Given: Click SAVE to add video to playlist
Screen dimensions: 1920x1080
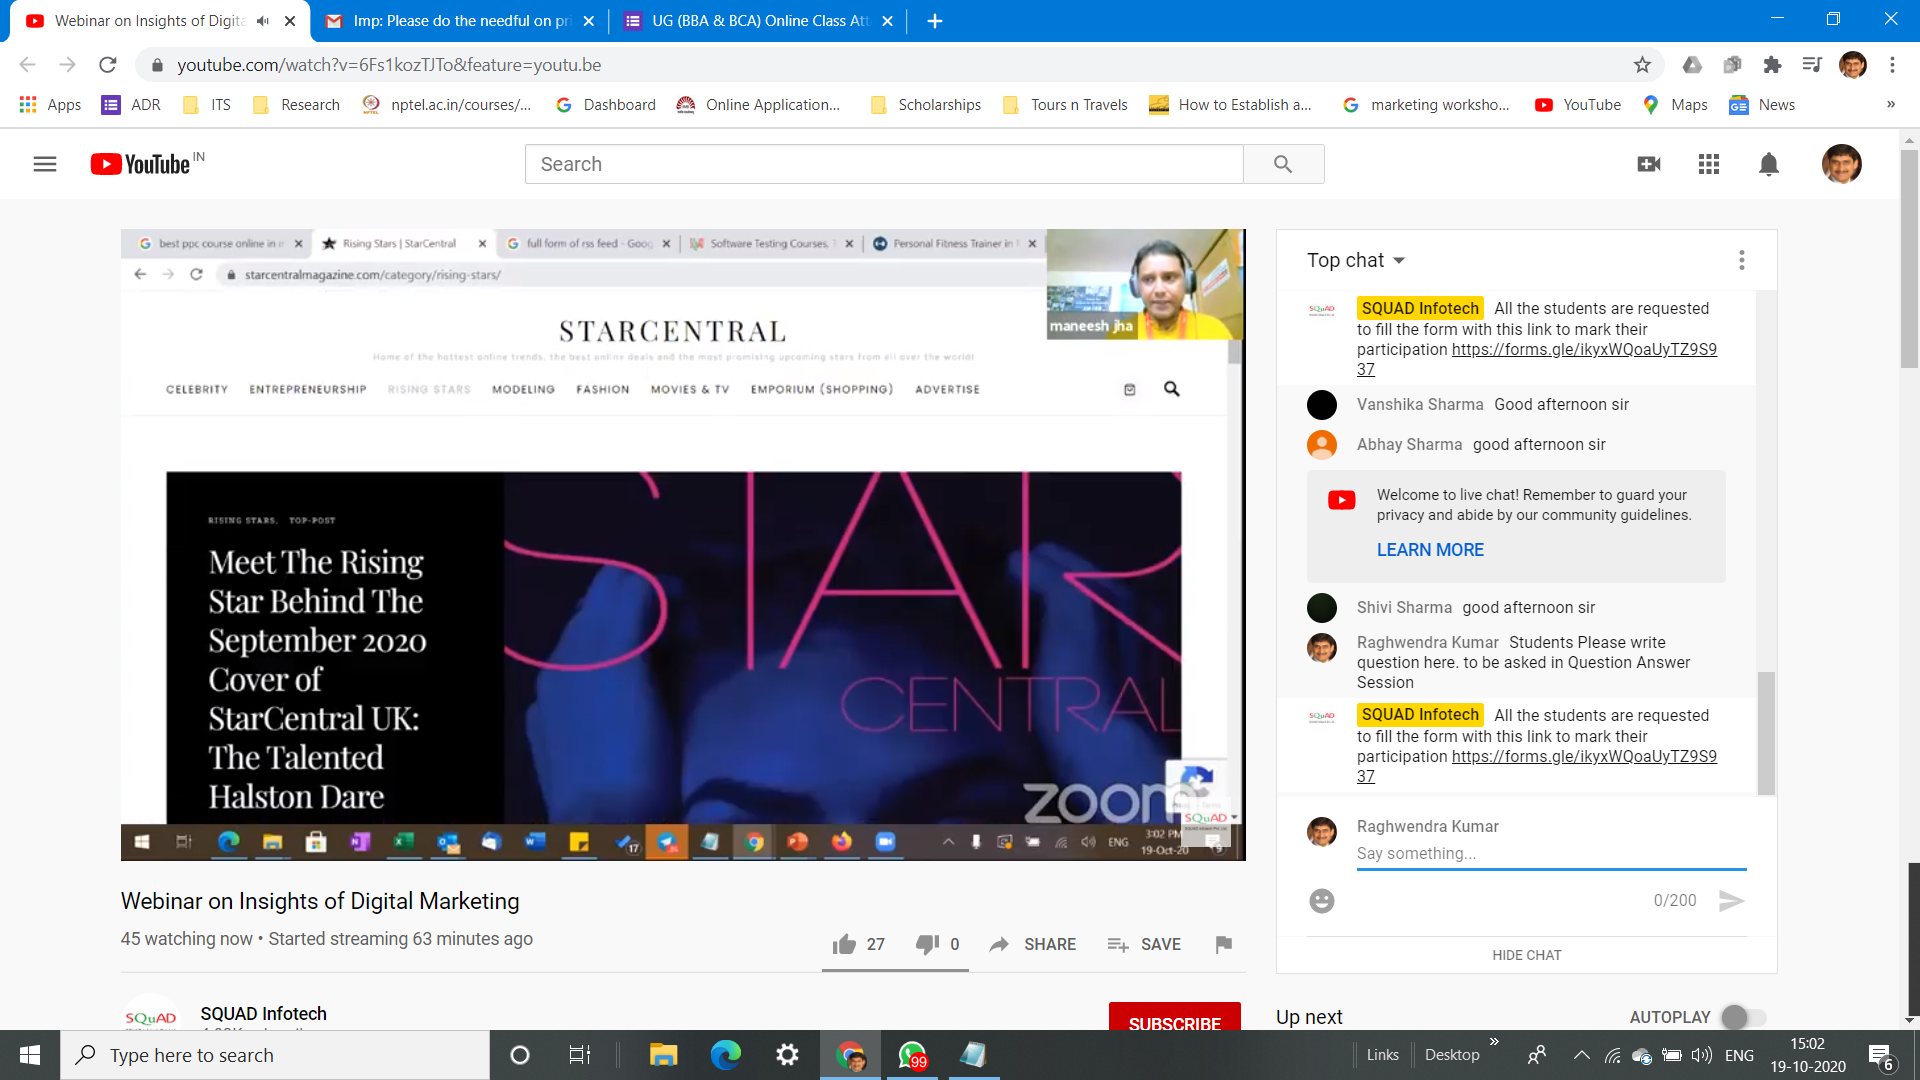Looking at the screenshot, I should coord(1144,944).
